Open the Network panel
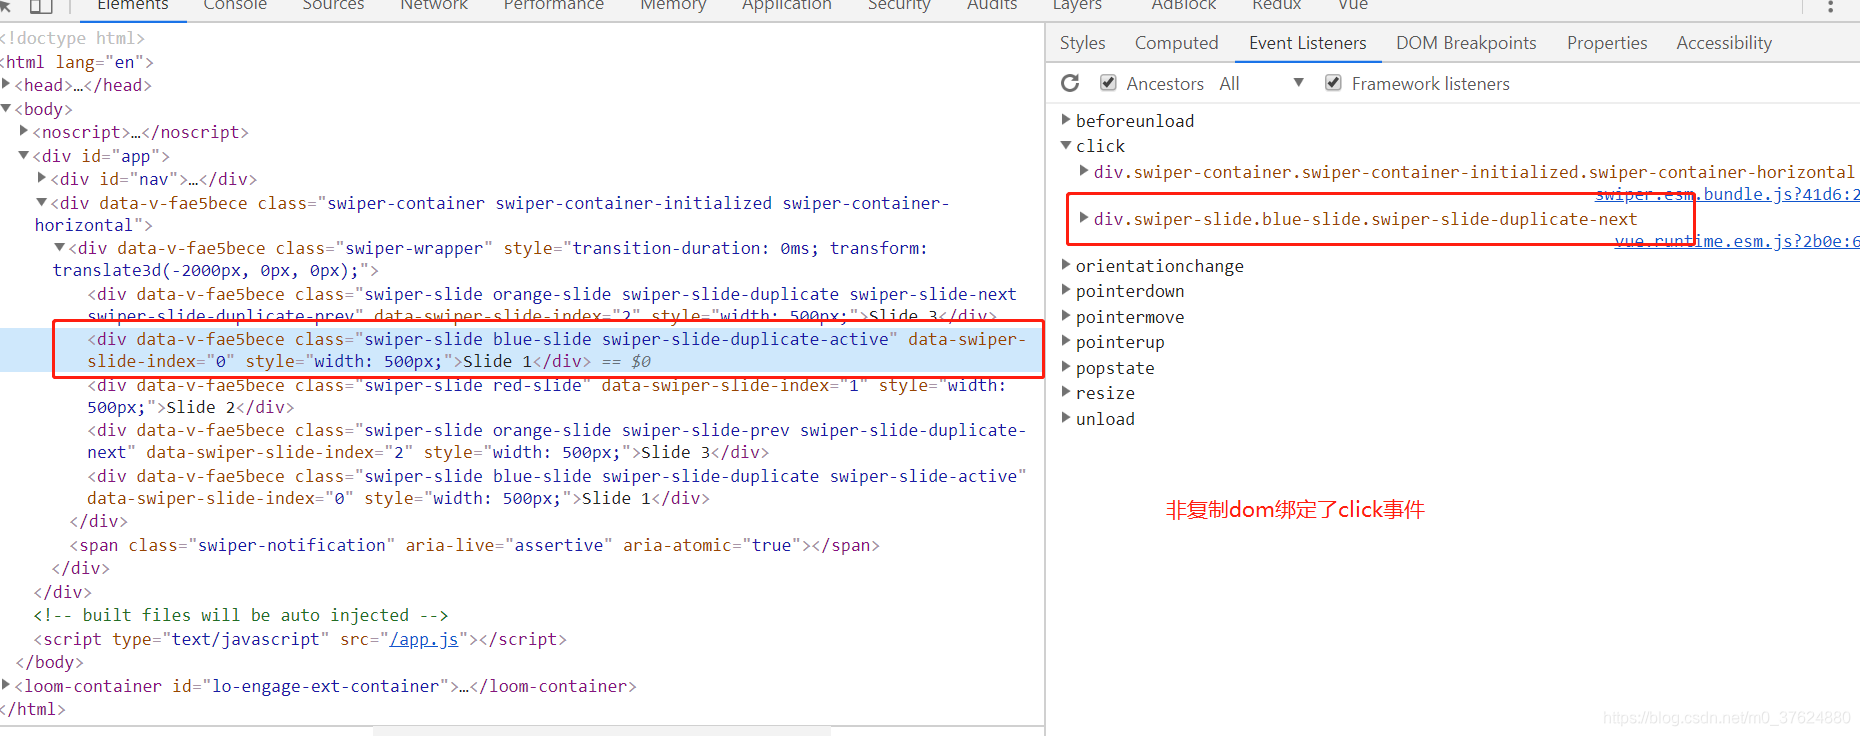 (434, 6)
